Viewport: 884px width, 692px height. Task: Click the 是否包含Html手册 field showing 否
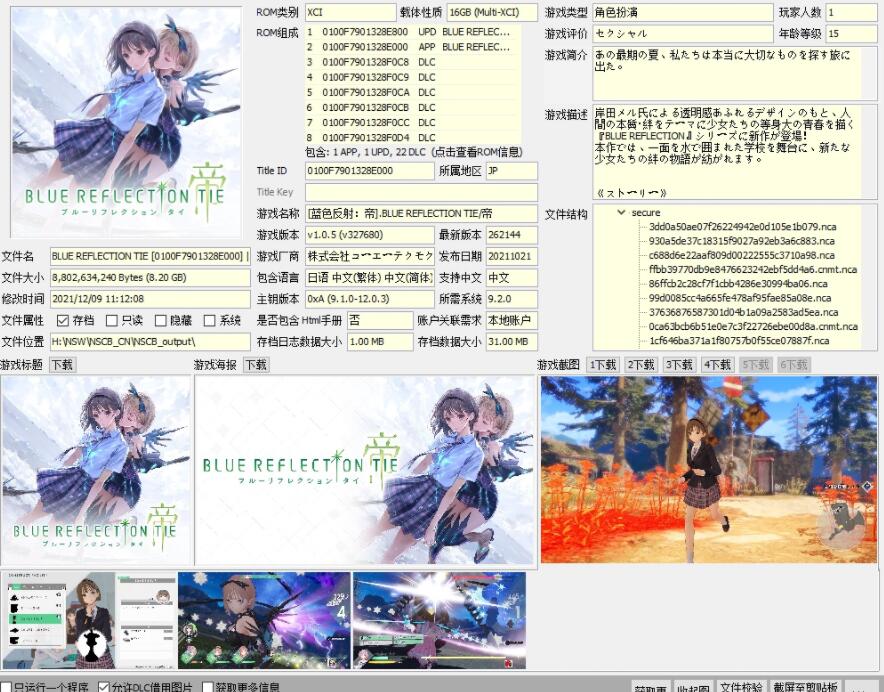[x=380, y=320]
